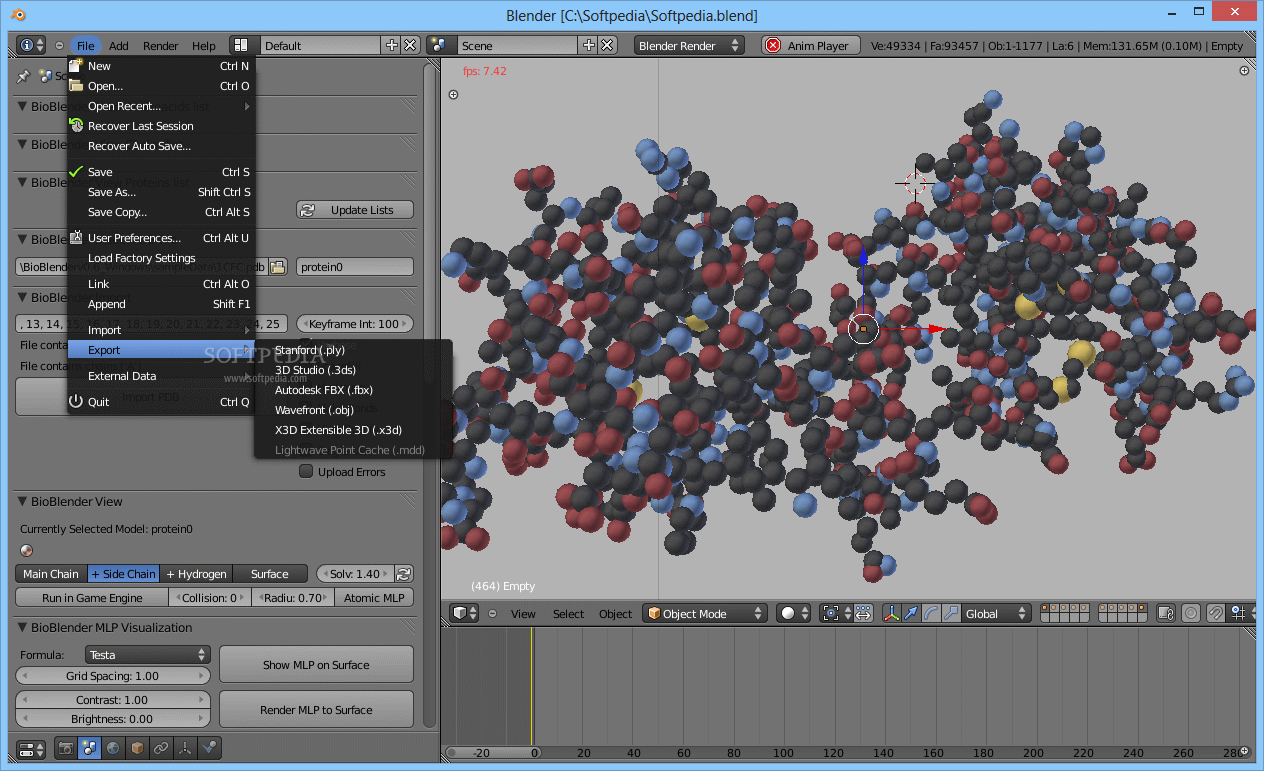Select the Surface view mode
The width and height of the screenshot is (1264, 771).
(x=269, y=574)
